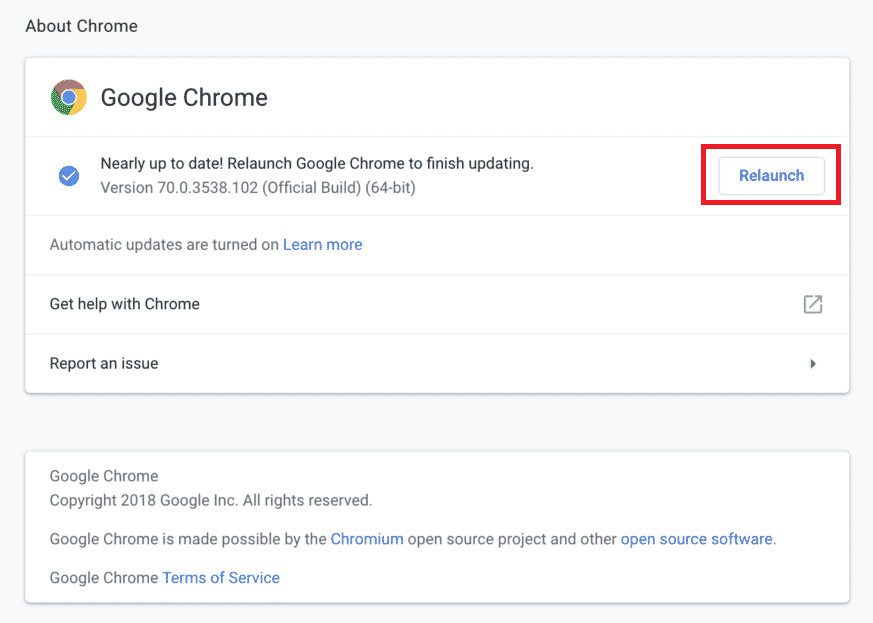Click the blue update checkmark icon

[x=69, y=176]
